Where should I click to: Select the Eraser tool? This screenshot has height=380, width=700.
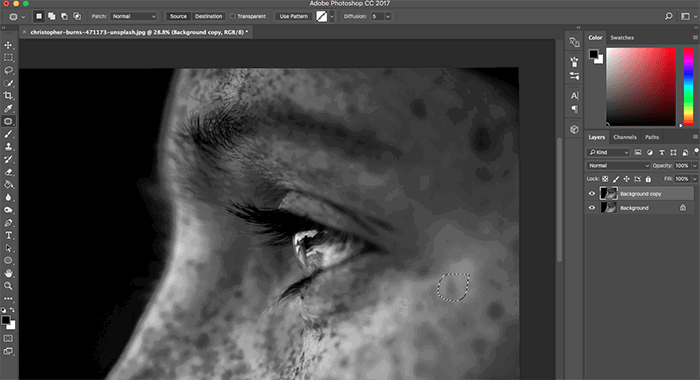pyautogui.click(x=8, y=172)
